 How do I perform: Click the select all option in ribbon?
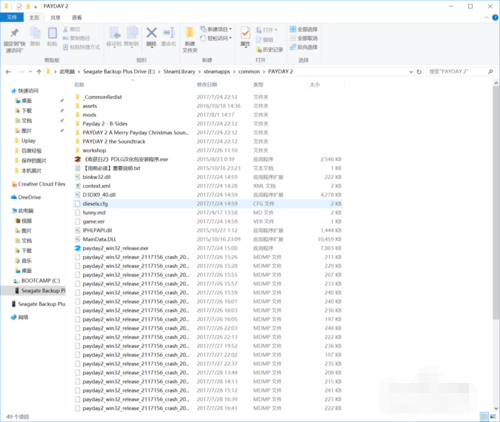304,29
